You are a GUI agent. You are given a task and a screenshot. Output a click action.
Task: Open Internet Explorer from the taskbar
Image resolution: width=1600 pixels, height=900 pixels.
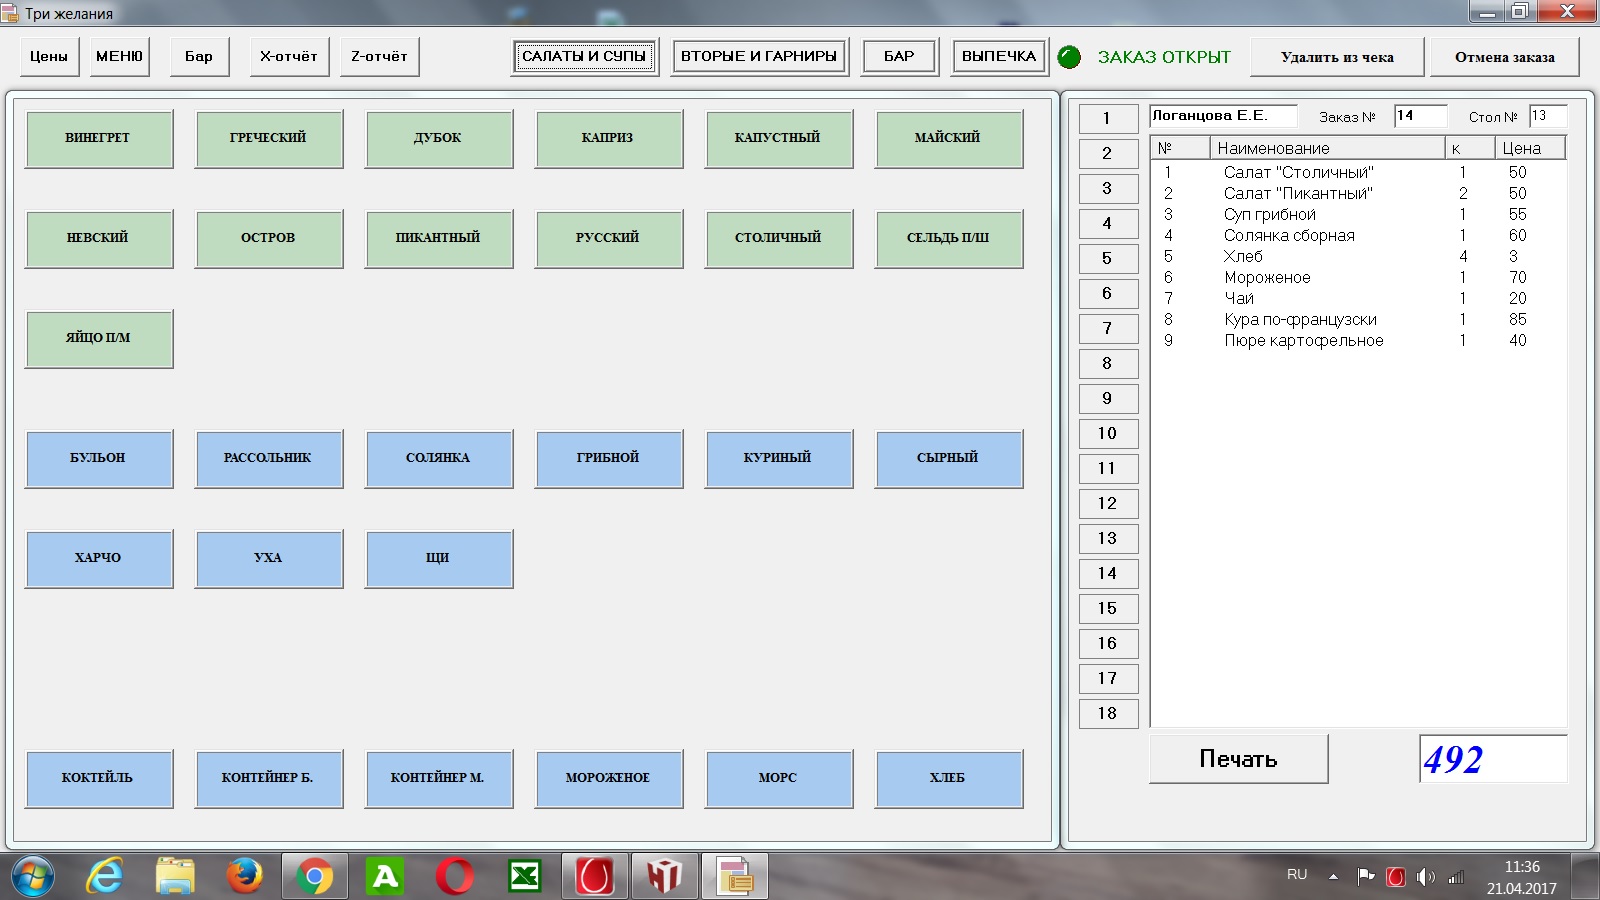point(104,877)
